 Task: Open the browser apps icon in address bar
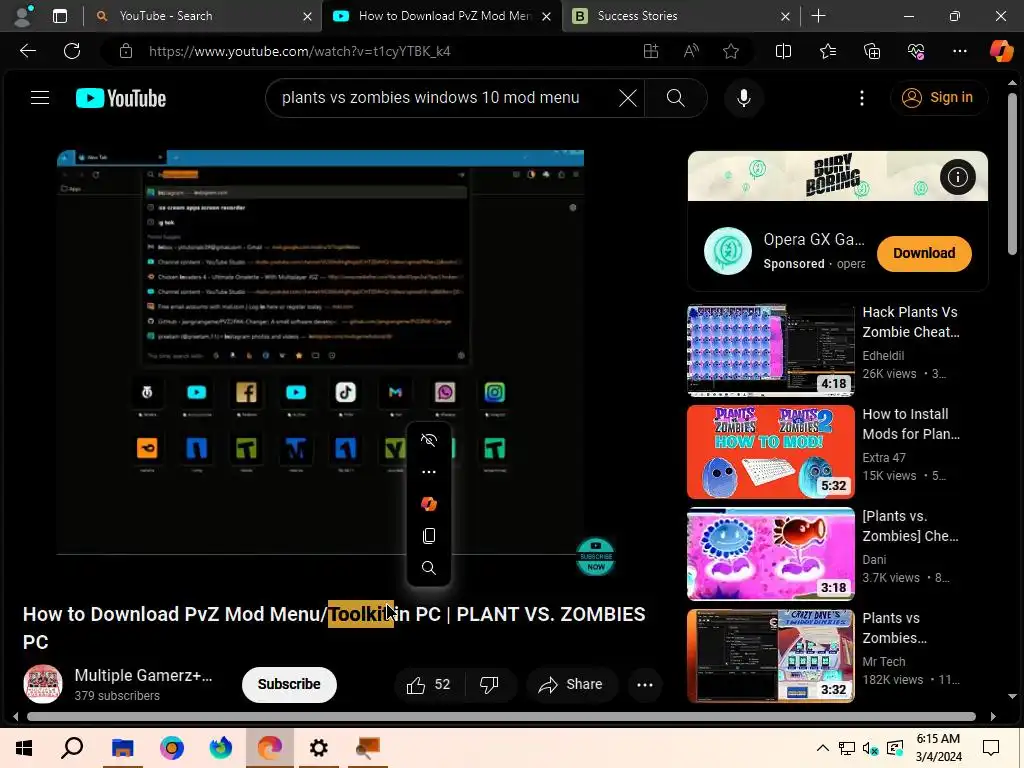pos(650,51)
